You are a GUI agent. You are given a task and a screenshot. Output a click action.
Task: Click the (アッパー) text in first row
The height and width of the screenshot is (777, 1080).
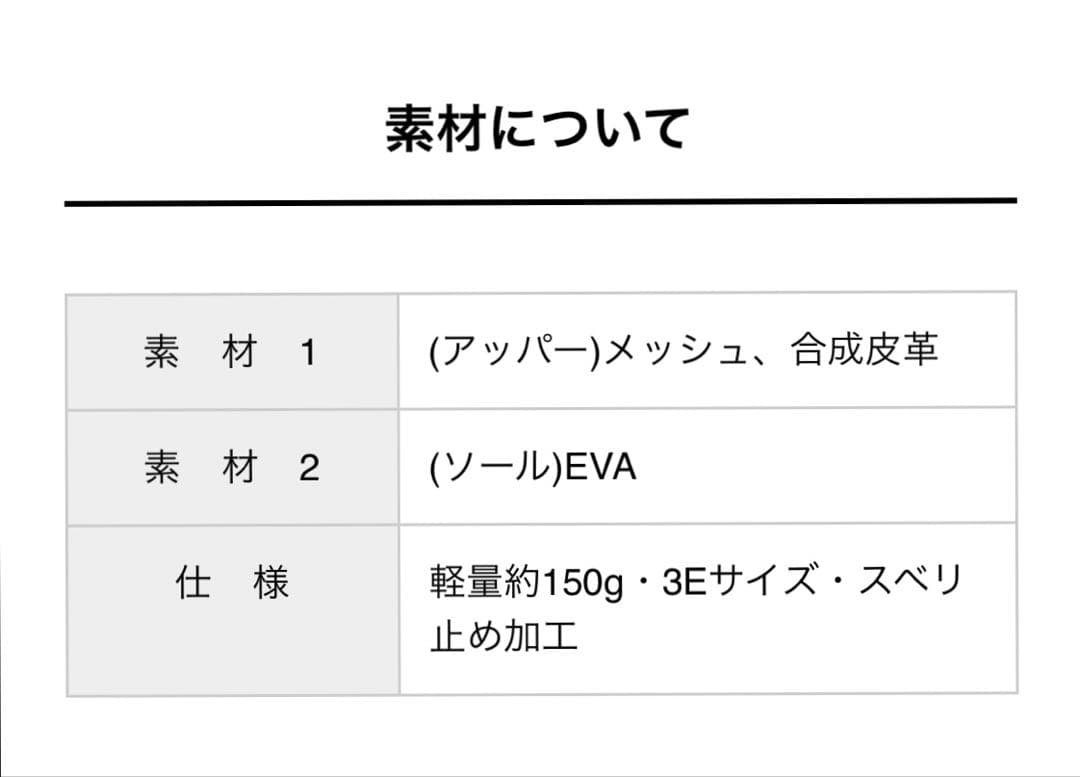coord(515,351)
